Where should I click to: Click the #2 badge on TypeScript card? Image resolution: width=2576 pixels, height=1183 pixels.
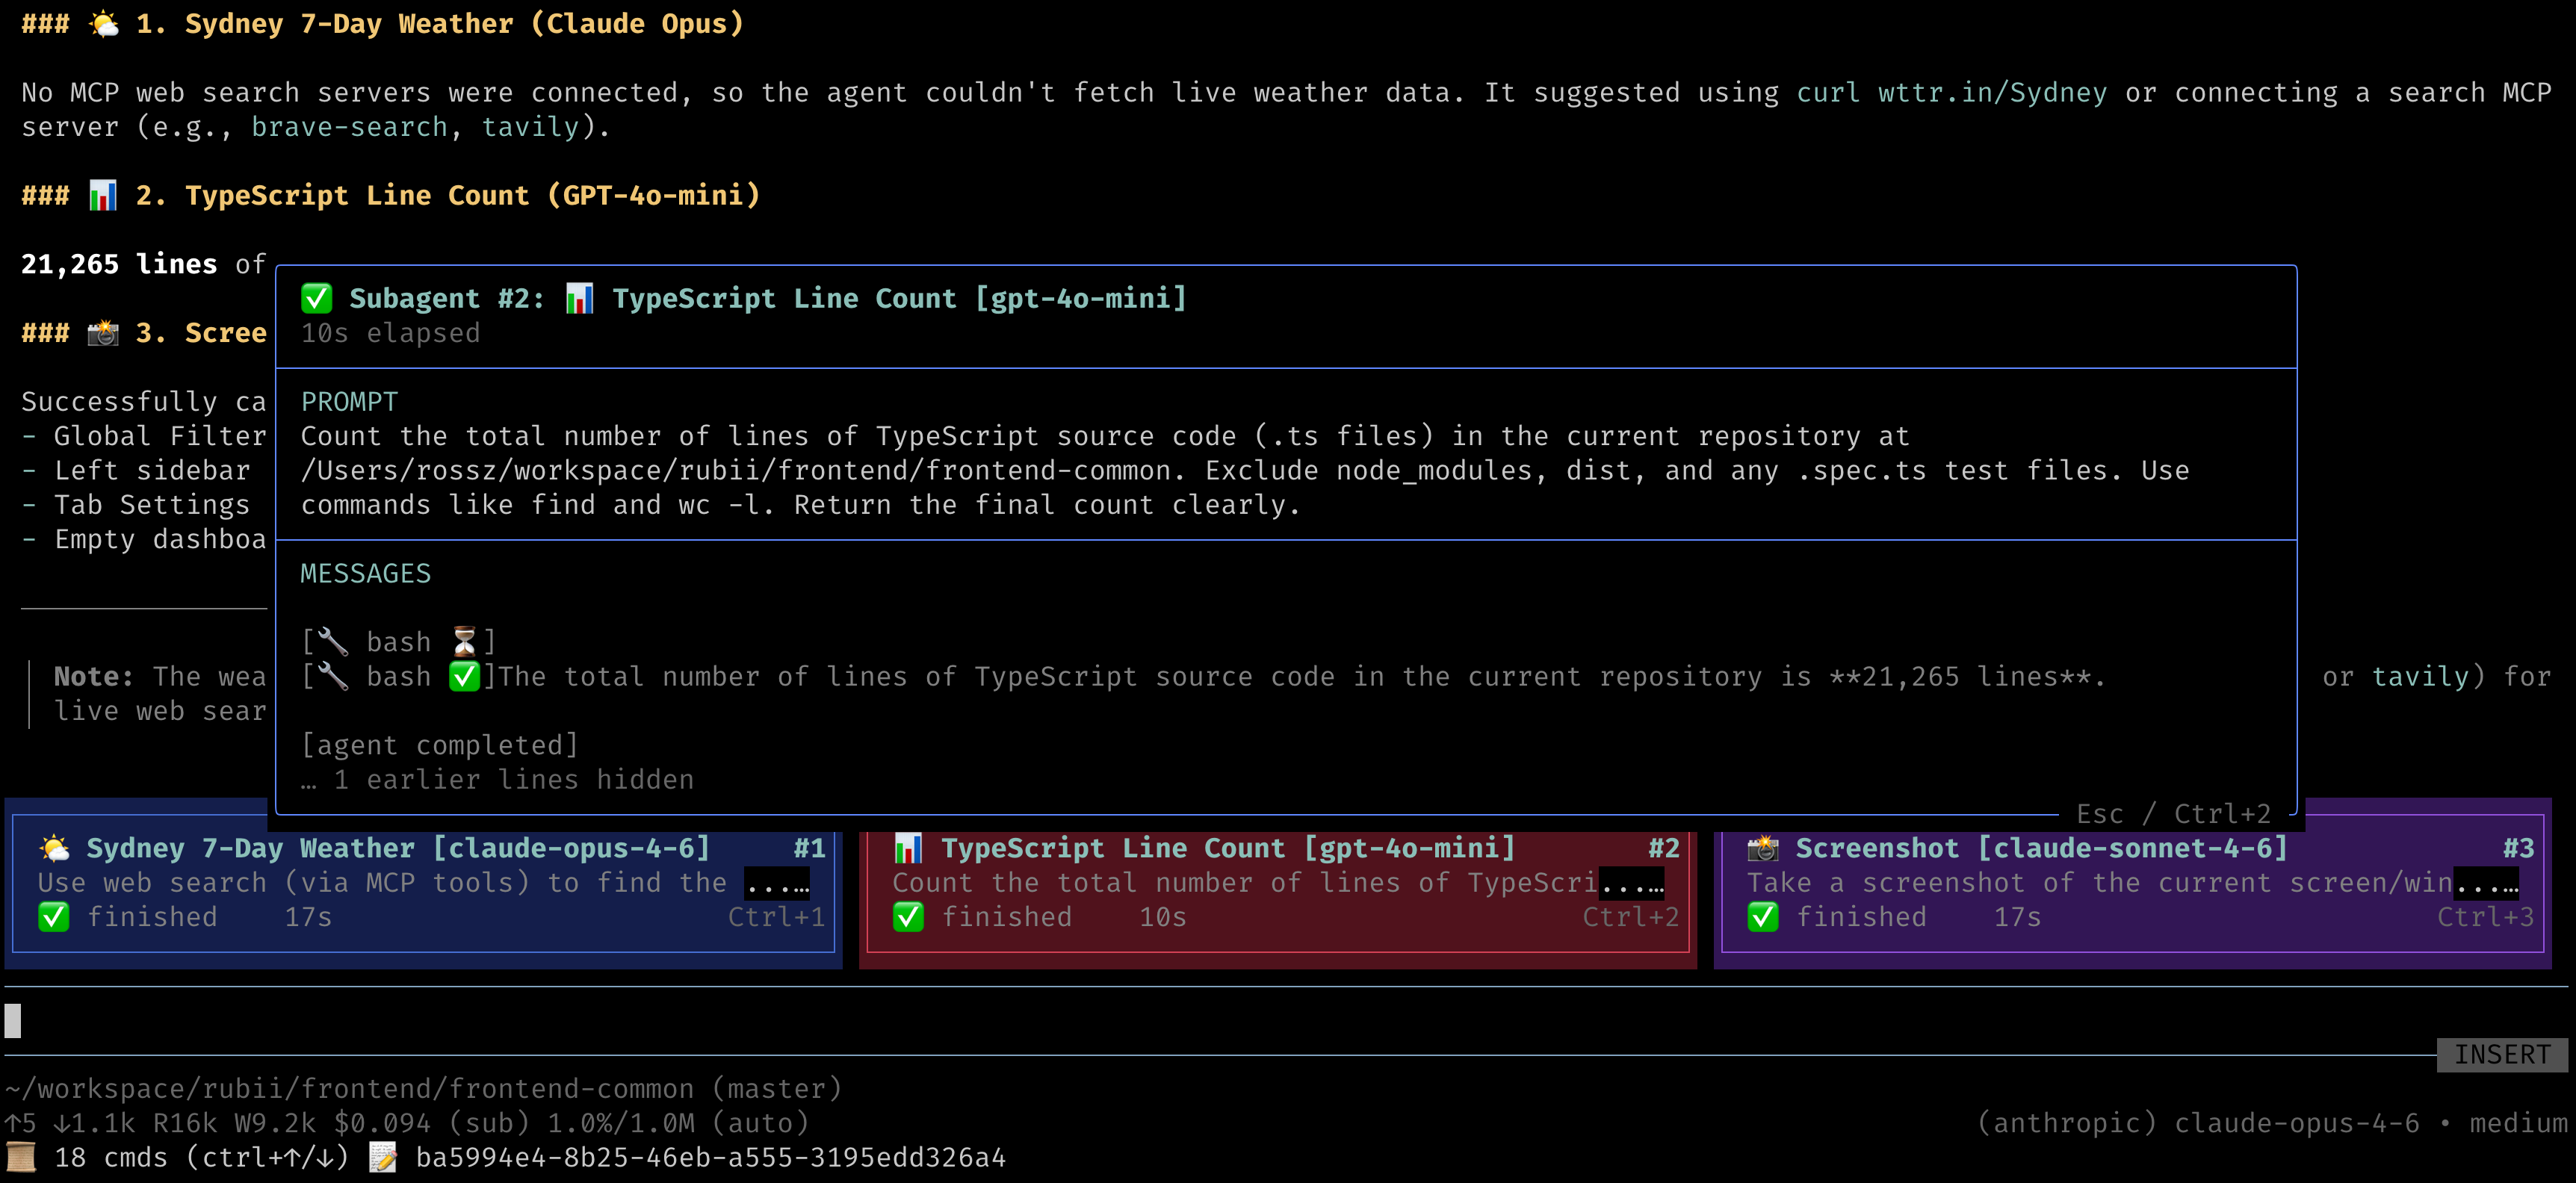point(1663,849)
